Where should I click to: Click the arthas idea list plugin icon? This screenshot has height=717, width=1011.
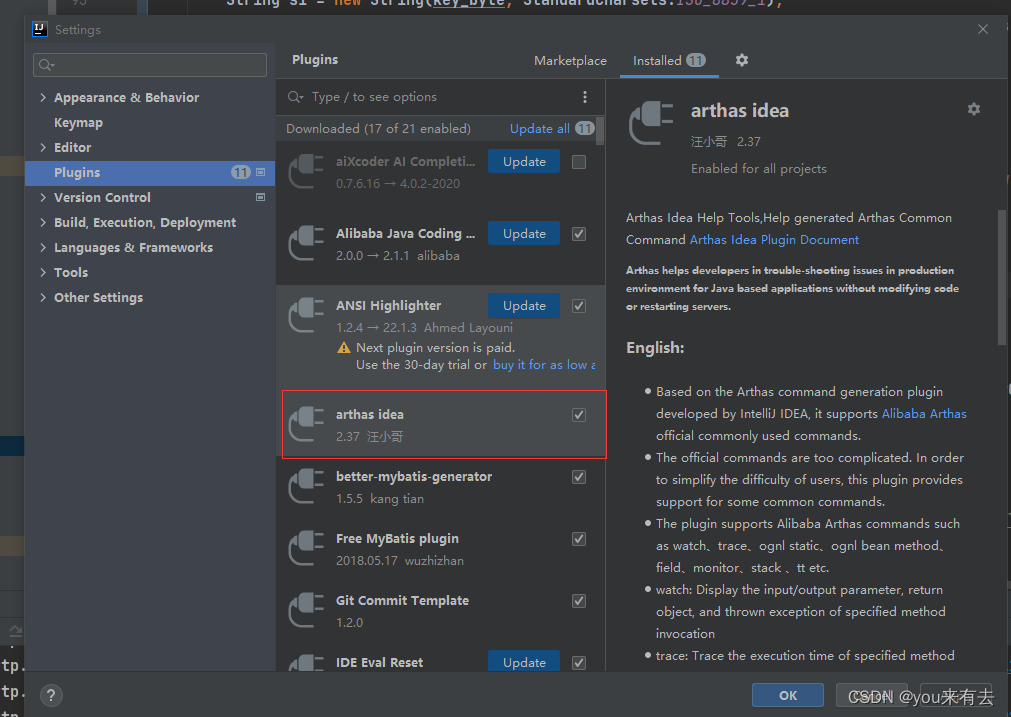tap(306, 424)
